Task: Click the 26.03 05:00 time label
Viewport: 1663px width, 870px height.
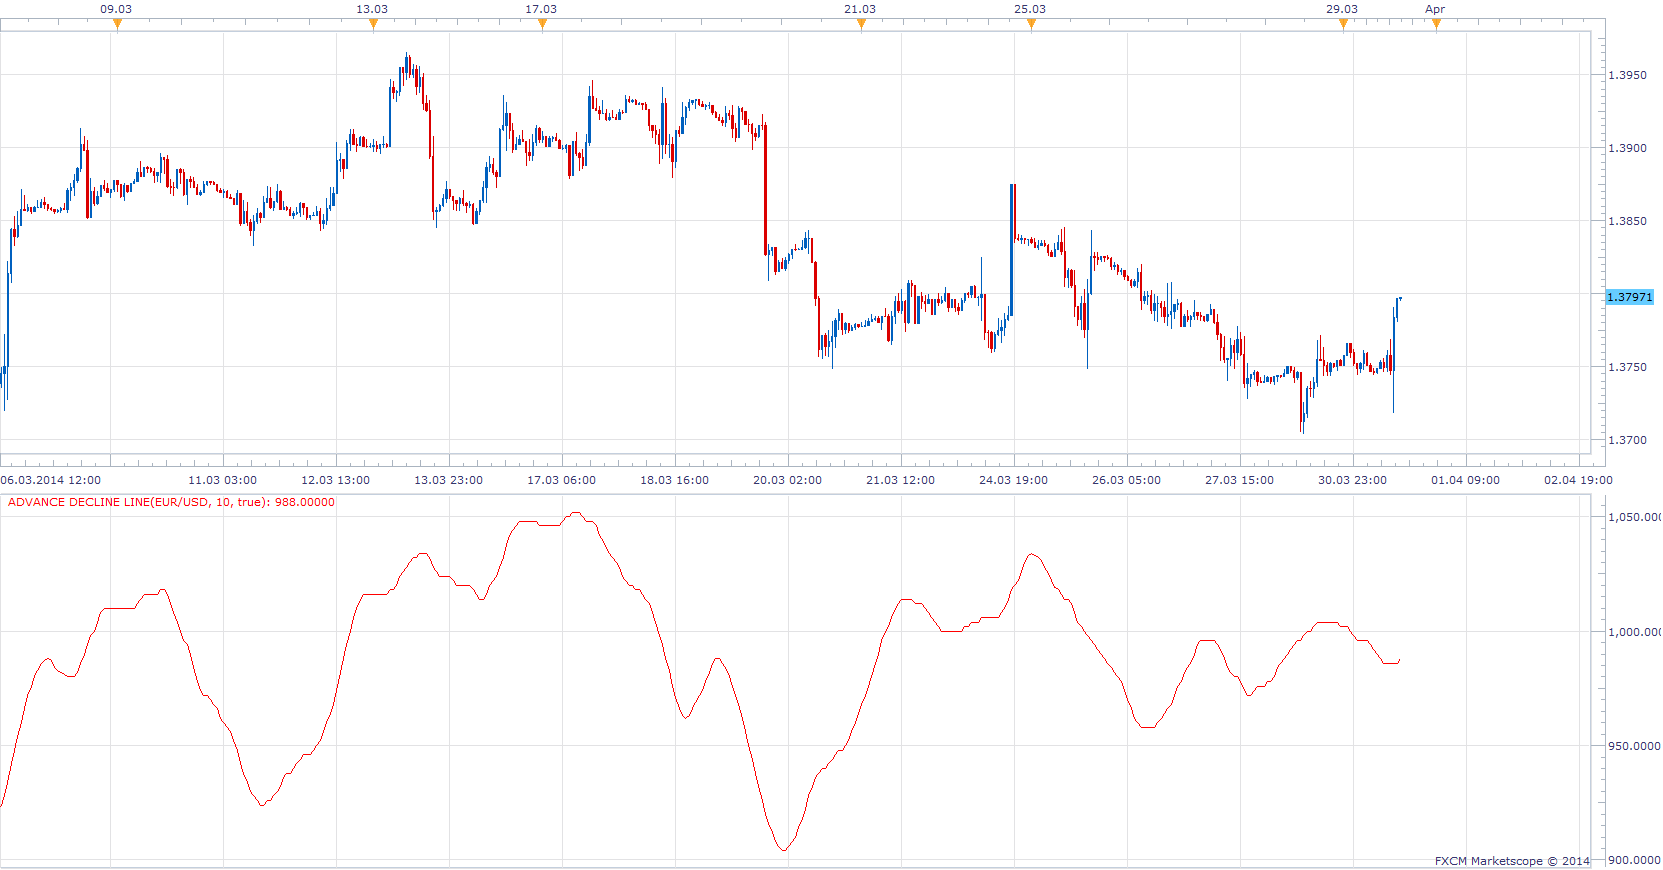Action: click(x=1126, y=480)
